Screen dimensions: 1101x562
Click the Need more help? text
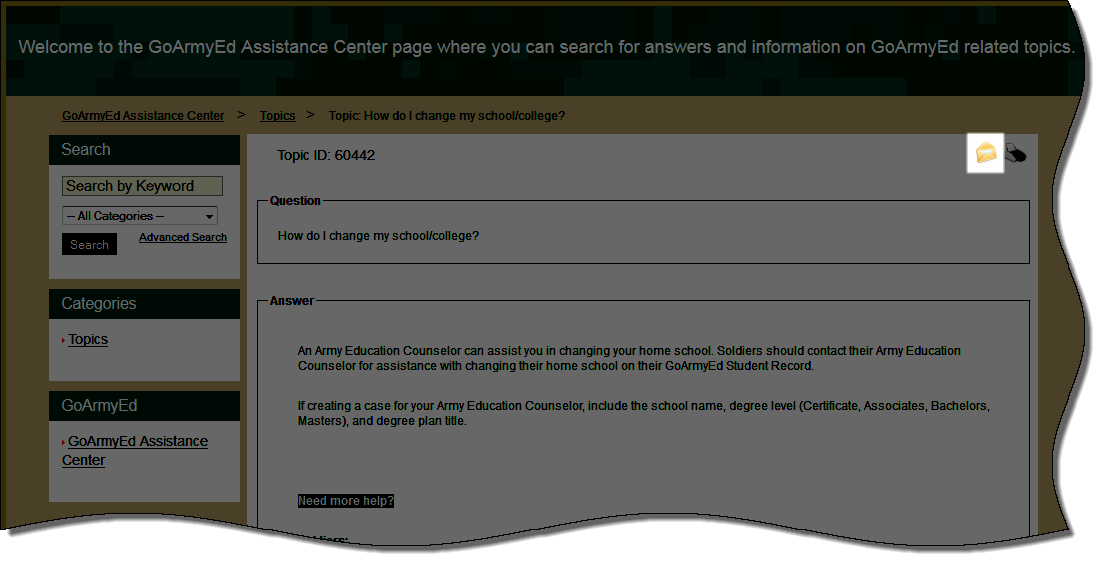[345, 501]
